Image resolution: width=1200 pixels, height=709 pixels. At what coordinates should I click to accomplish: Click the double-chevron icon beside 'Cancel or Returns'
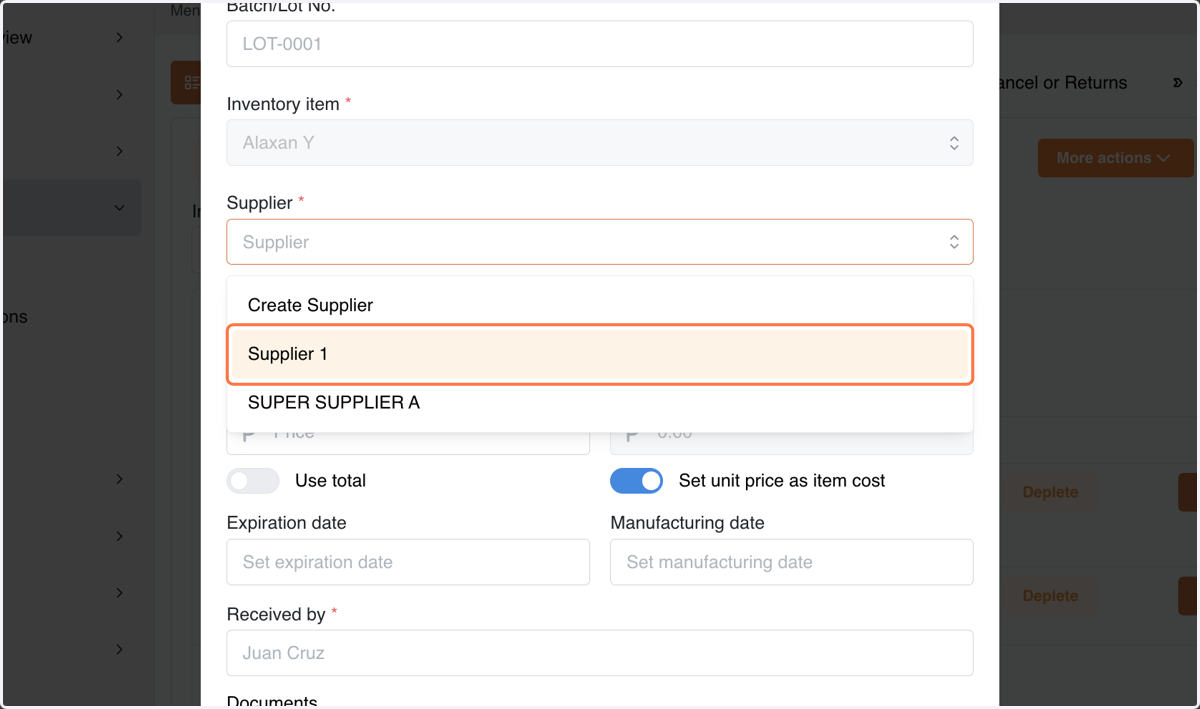point(1177,83)
